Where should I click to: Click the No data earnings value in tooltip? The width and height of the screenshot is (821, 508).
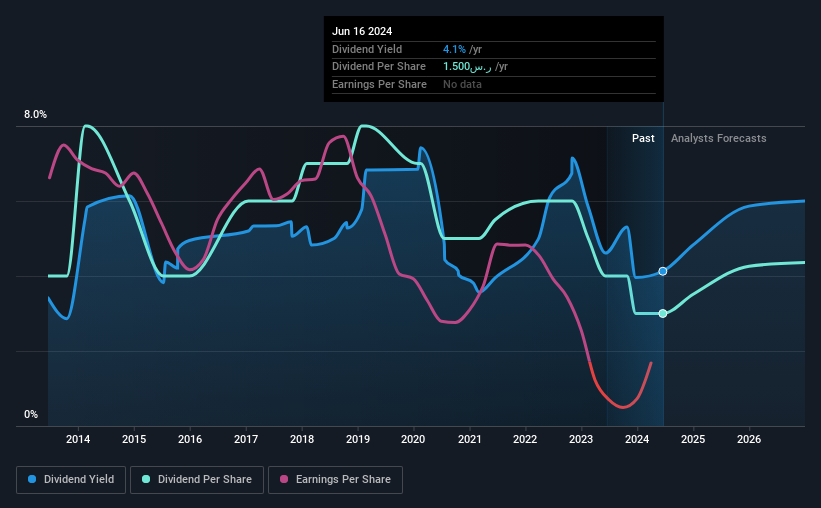pyautogui.click(x=462, y=84)
